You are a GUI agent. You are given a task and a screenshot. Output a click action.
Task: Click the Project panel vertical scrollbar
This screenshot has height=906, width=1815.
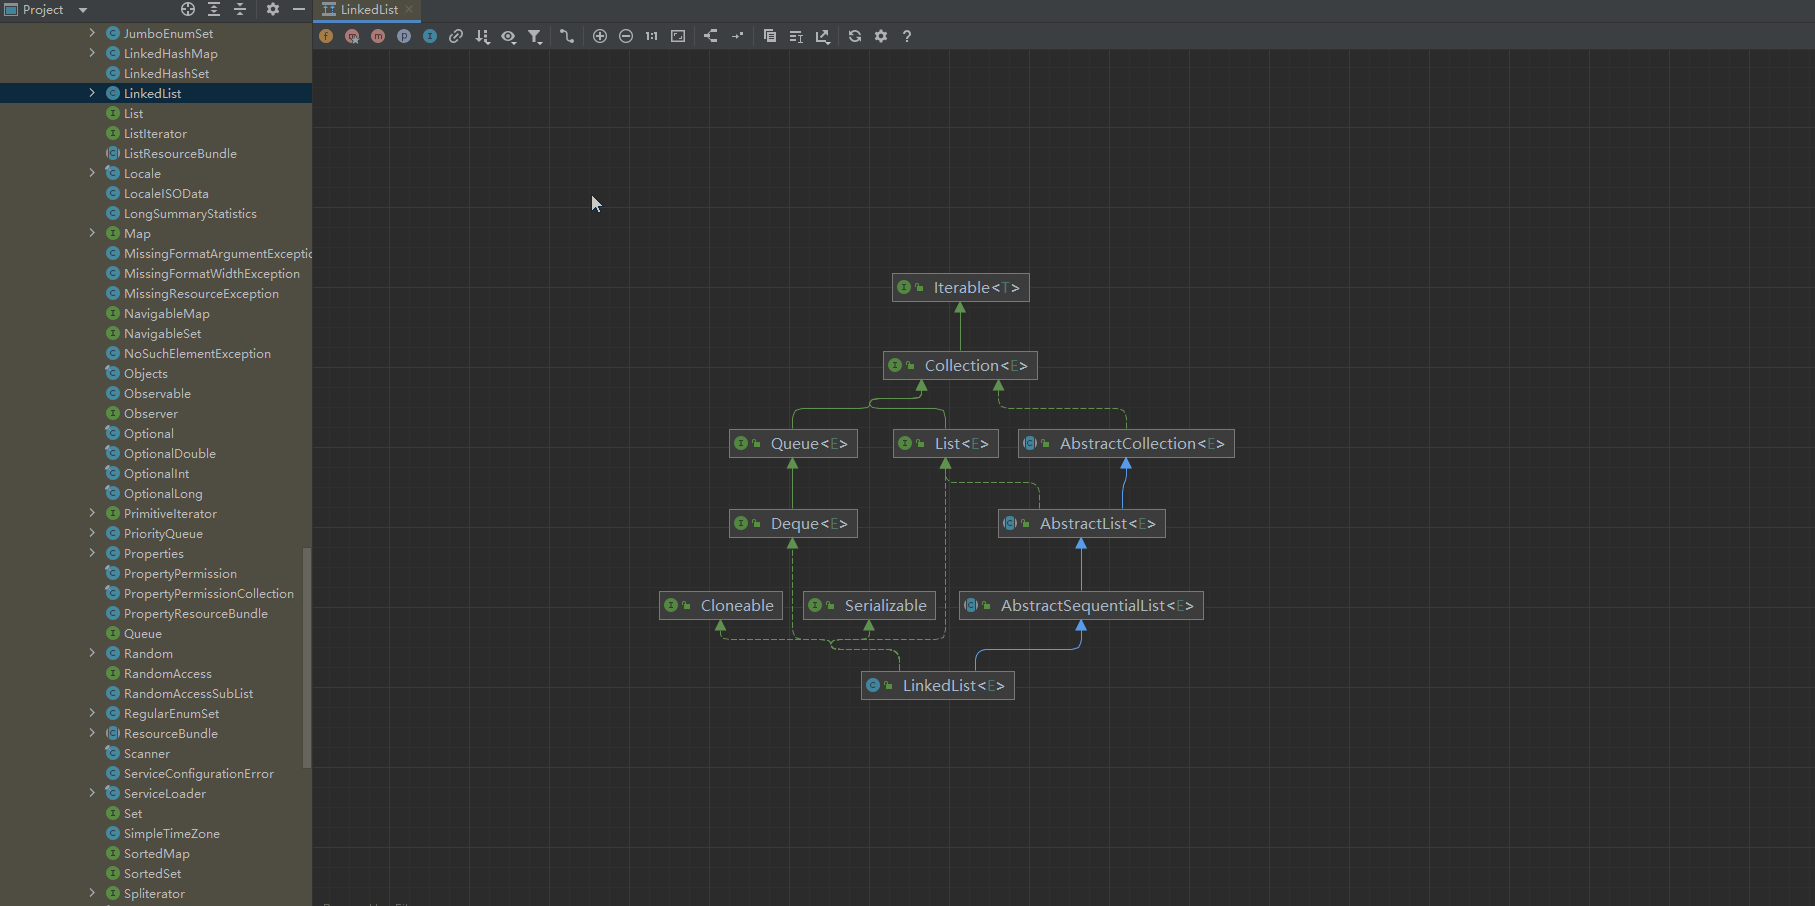coord(307,656)
